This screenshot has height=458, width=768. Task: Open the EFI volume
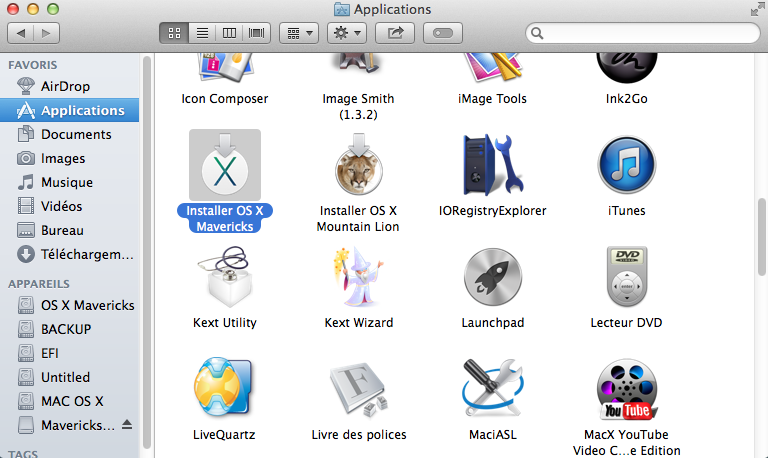(x=70, y=353)
